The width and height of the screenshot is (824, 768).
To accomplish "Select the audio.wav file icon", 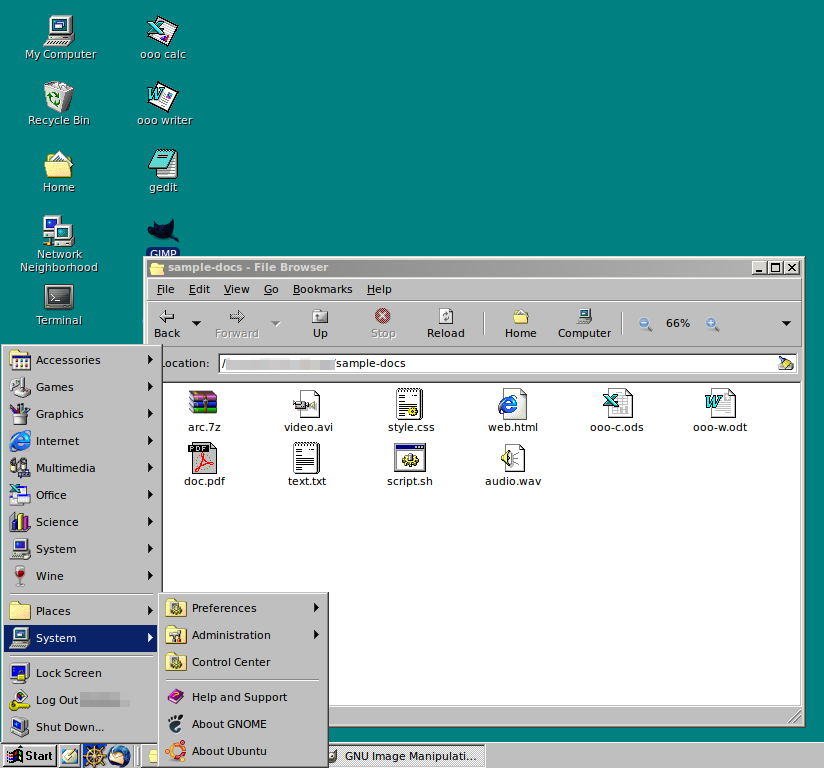I will (x=513, y=465).
